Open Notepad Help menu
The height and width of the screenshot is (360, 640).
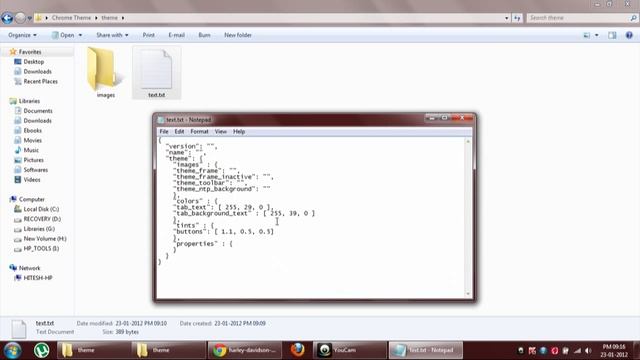tap(239, 131)
